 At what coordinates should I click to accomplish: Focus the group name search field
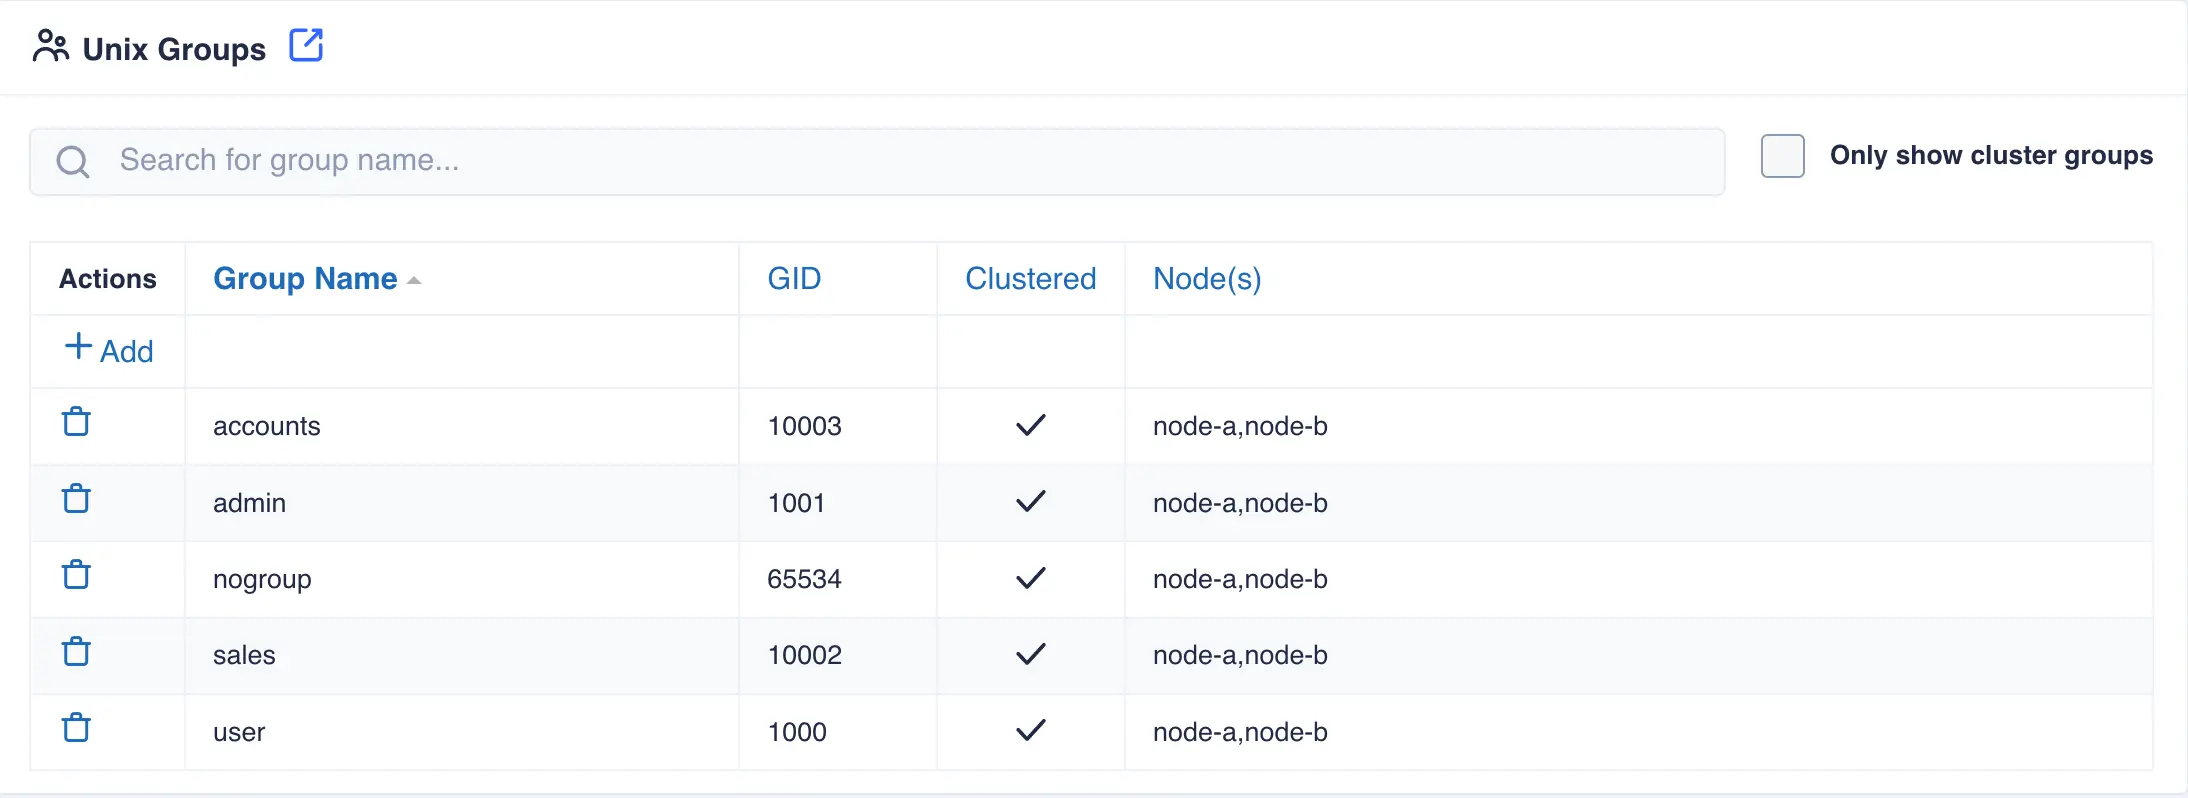[x=900, y=161]
